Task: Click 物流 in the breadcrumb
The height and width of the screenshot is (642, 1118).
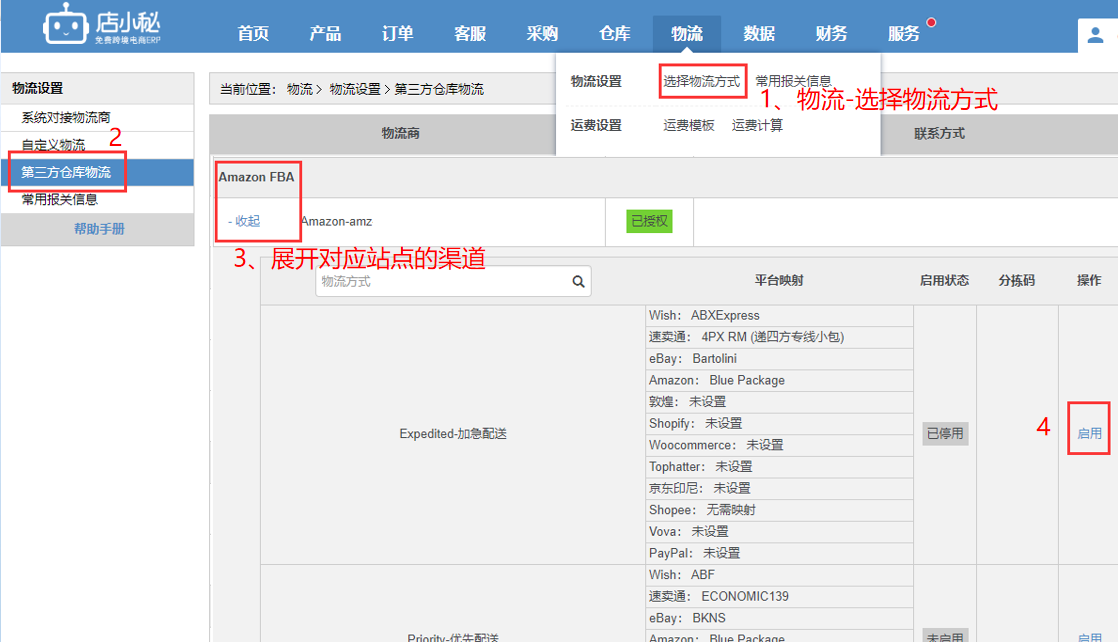Action: point(299,89)
